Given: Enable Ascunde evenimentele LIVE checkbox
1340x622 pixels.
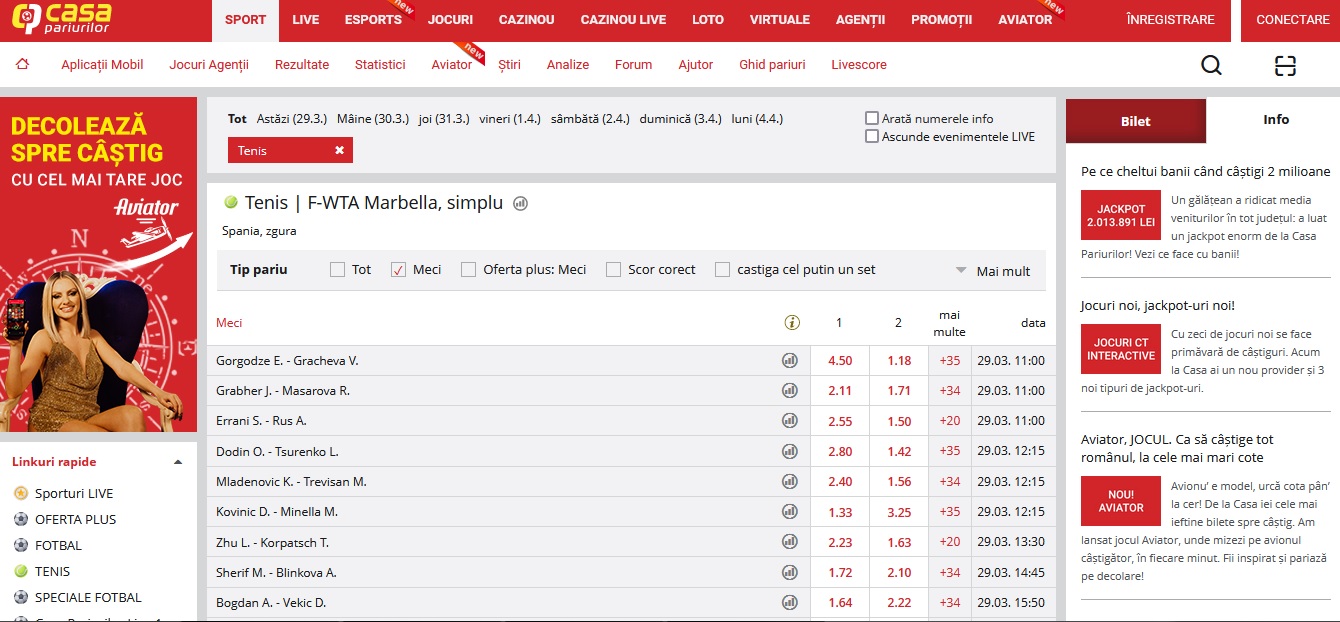Looking at the screenshot, I should pyautogui.click(x=872, y=136).
